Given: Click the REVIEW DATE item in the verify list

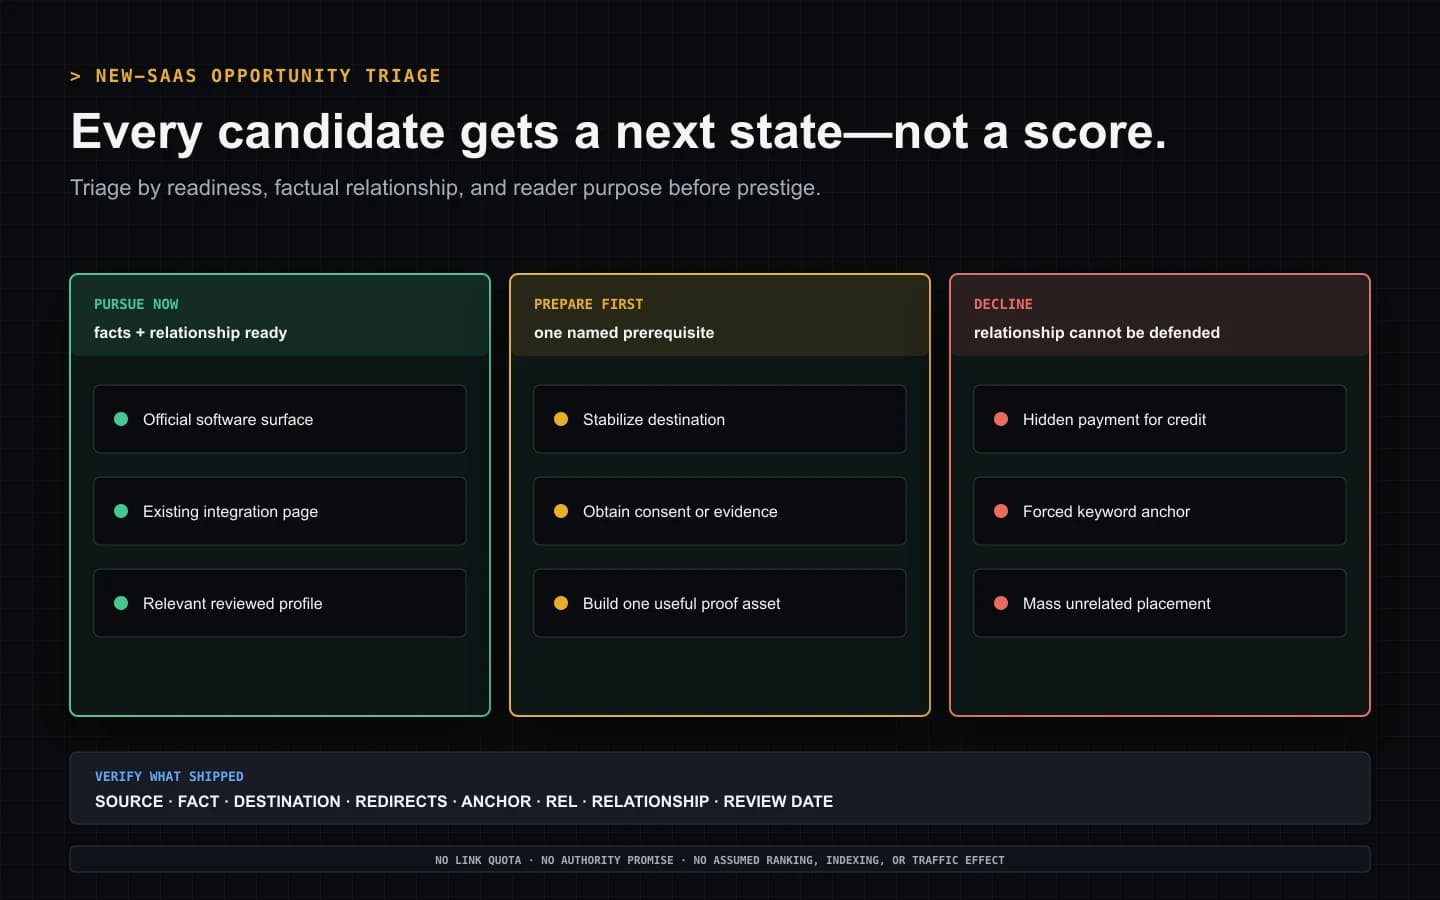Looking at the screenshot, I should [778, 801].
